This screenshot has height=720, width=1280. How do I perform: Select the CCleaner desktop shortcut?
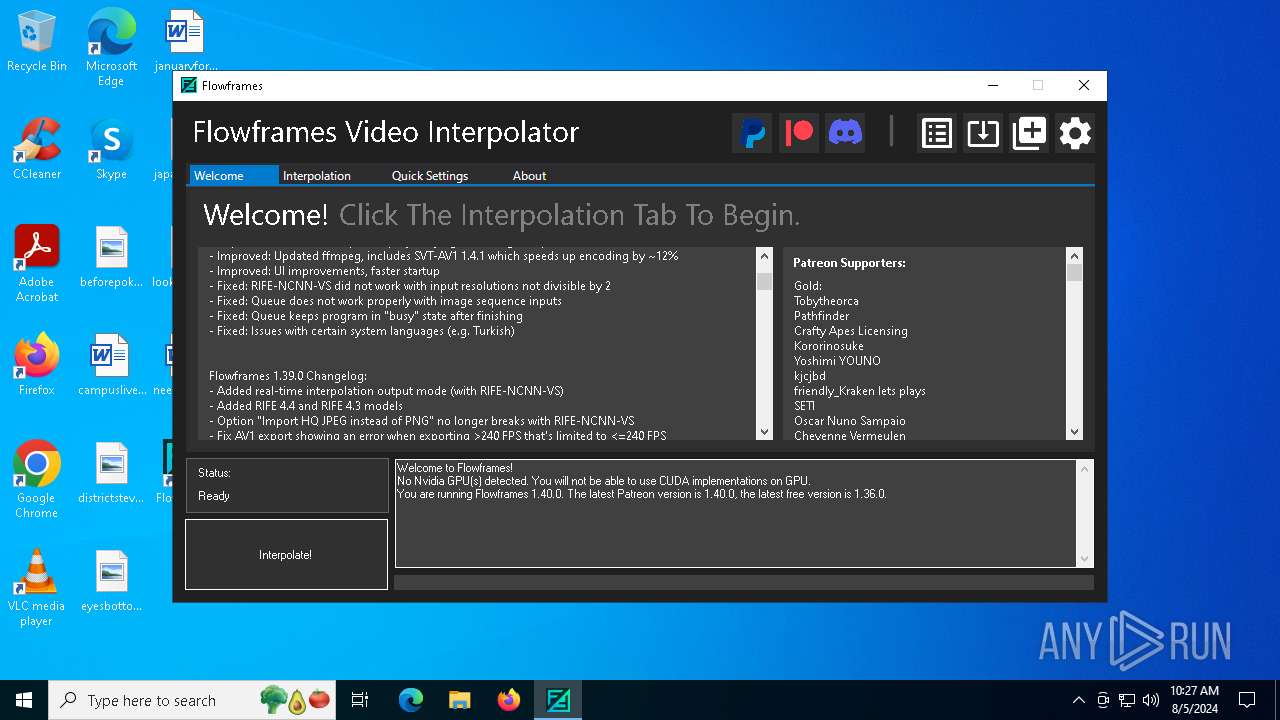37,149
